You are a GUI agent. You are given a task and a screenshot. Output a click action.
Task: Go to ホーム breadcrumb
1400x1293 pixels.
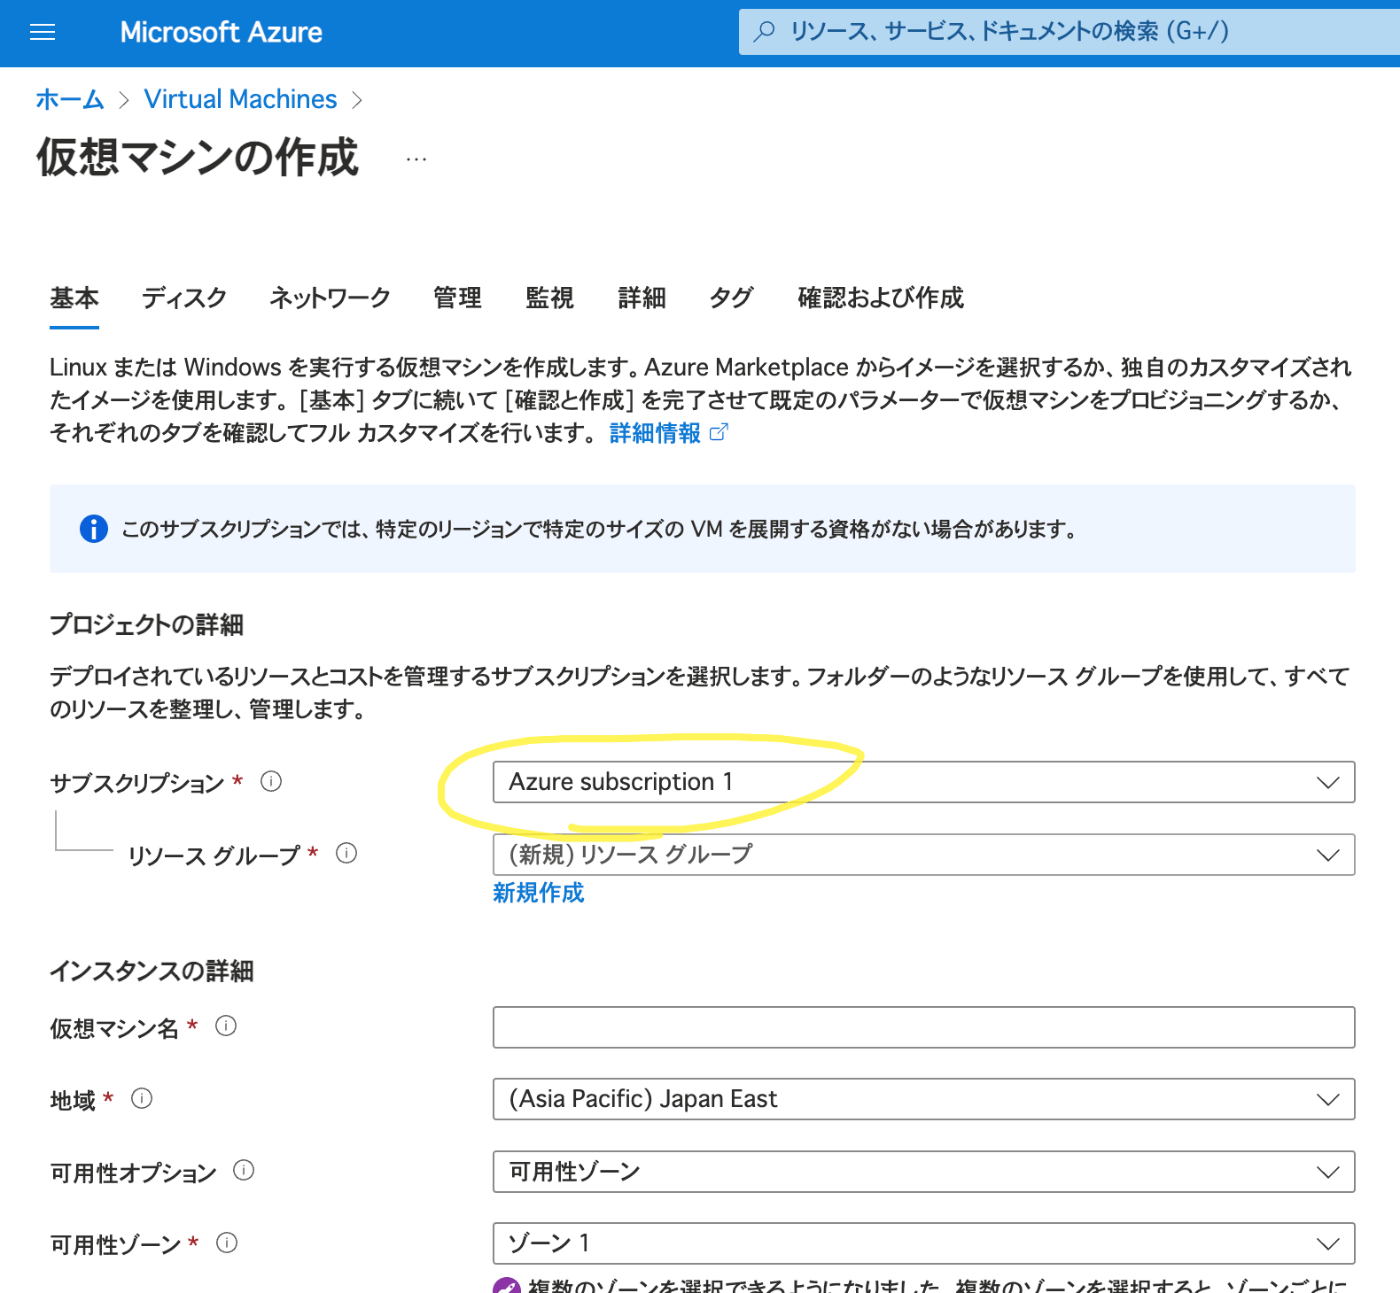[x=70, y=99]
